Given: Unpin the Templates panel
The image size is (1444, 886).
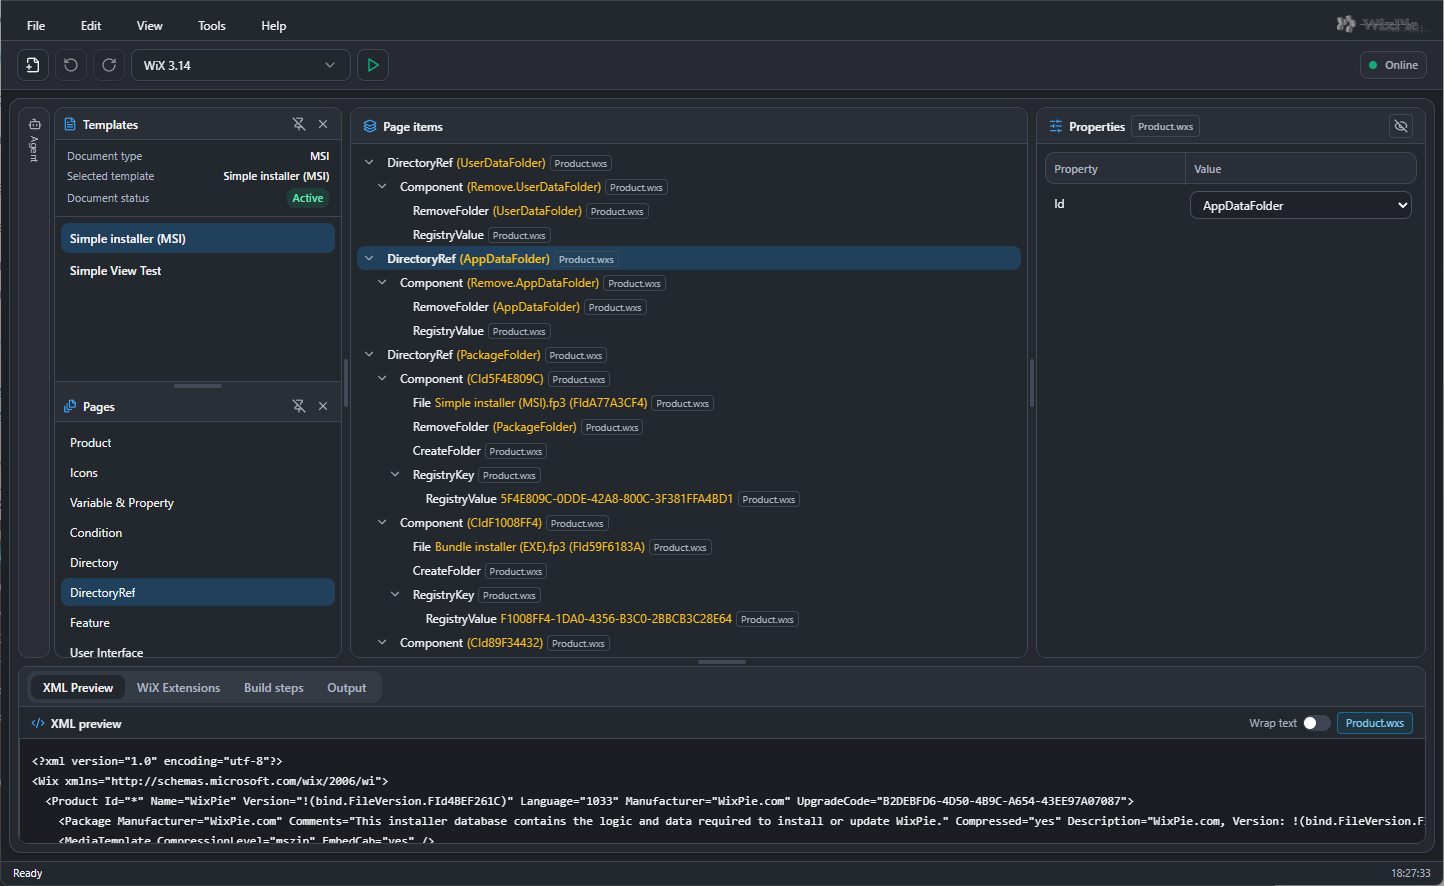Looking at the screenshot, I should [298, 124].
